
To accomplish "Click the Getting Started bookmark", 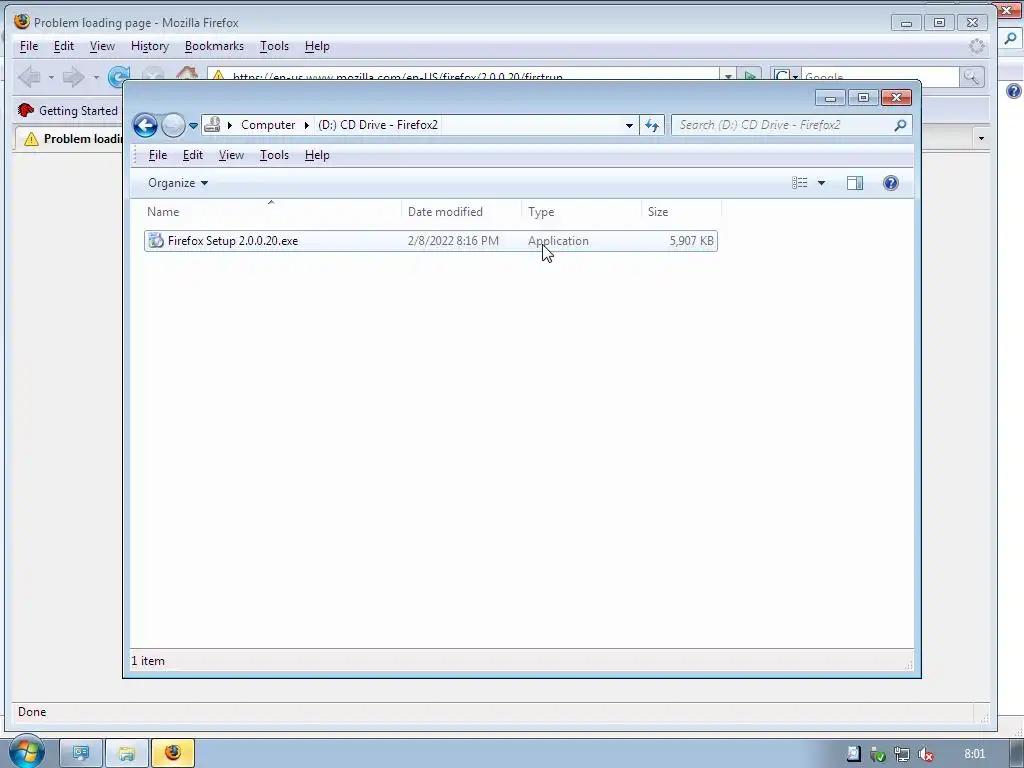I will point(68,110).
